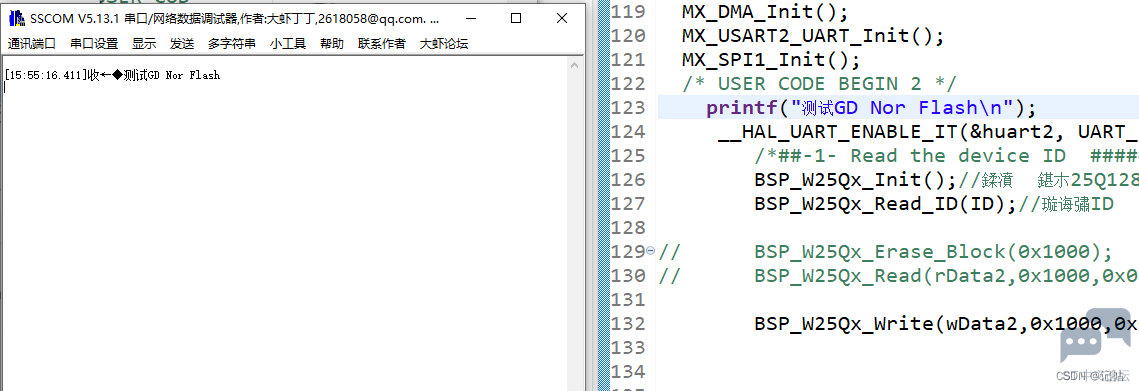1139x391 pixels.
Task: Open the 帮助 menu
Action: point(332,44)
